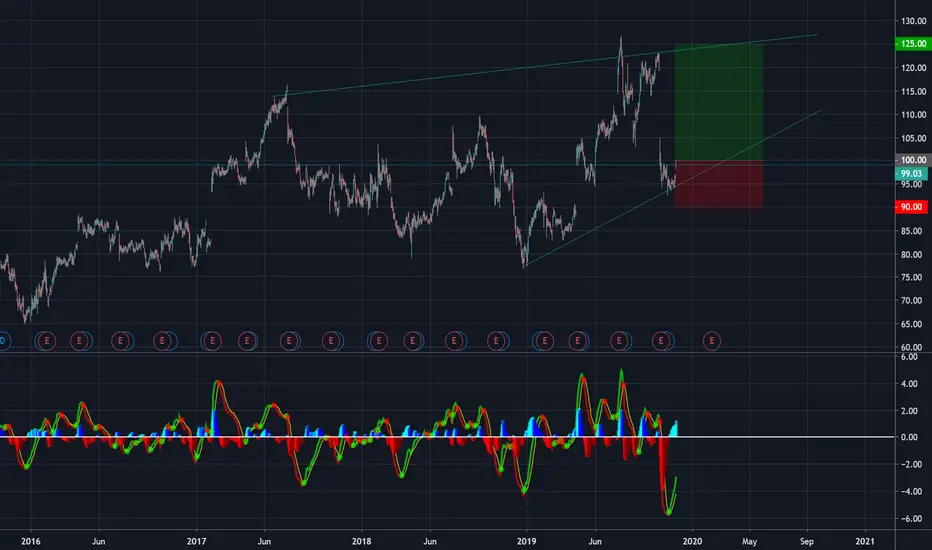Click the 4.00 indicator scale value
This screenshot has width=932, height=550.
[909, 384]
